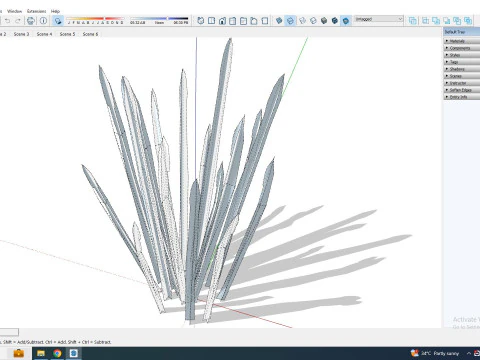Click the Union solid tool

point(436,21)
